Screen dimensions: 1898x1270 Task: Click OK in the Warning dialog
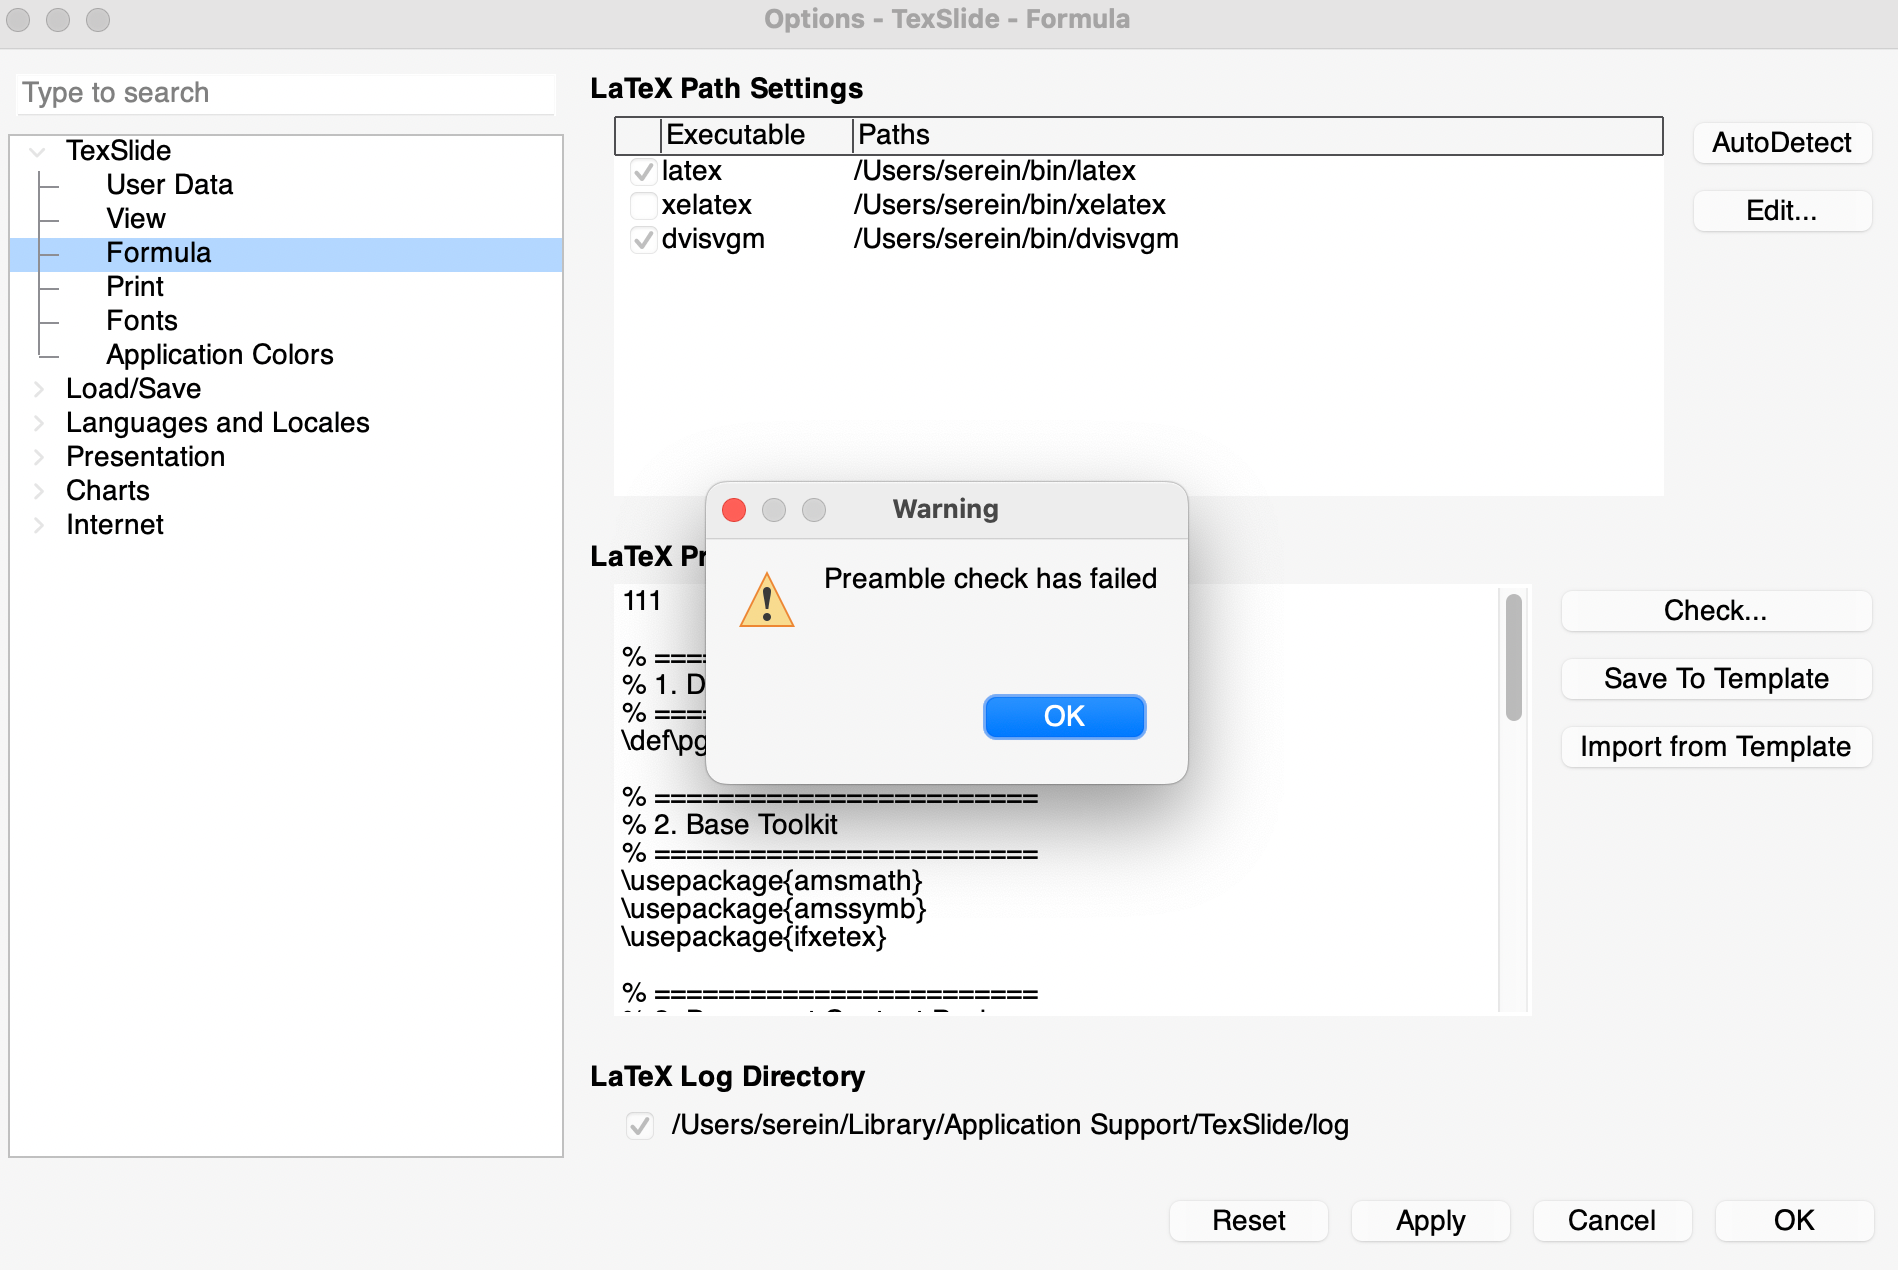[x=1064, y=716]
